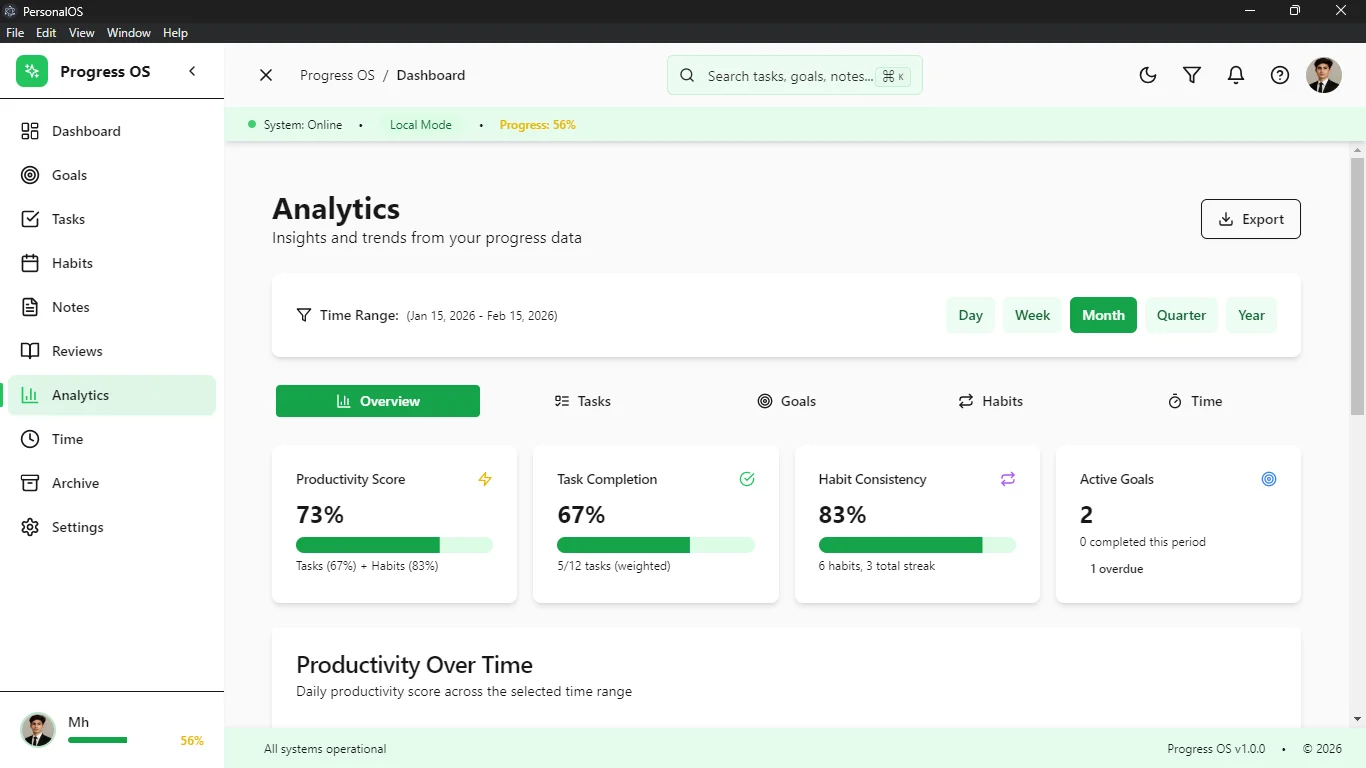The width and height of the screenshot is (1366, 768).
Task: Open the Edit menu
Action: coord(46,33)
